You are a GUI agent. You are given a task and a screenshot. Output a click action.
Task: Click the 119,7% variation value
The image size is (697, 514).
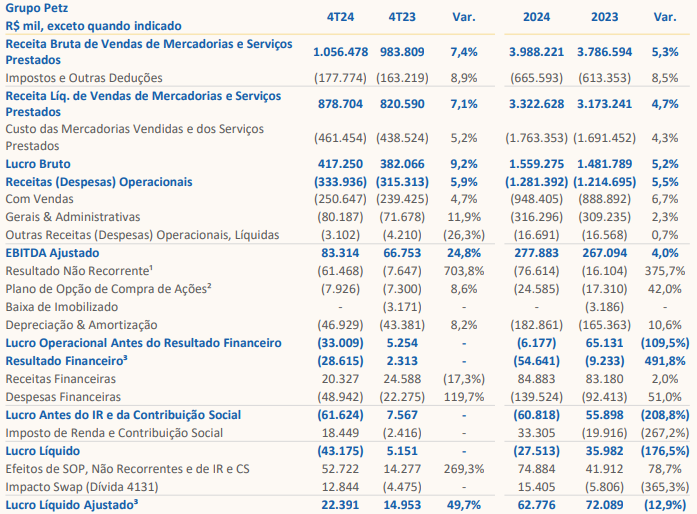[x=464, y=397]
